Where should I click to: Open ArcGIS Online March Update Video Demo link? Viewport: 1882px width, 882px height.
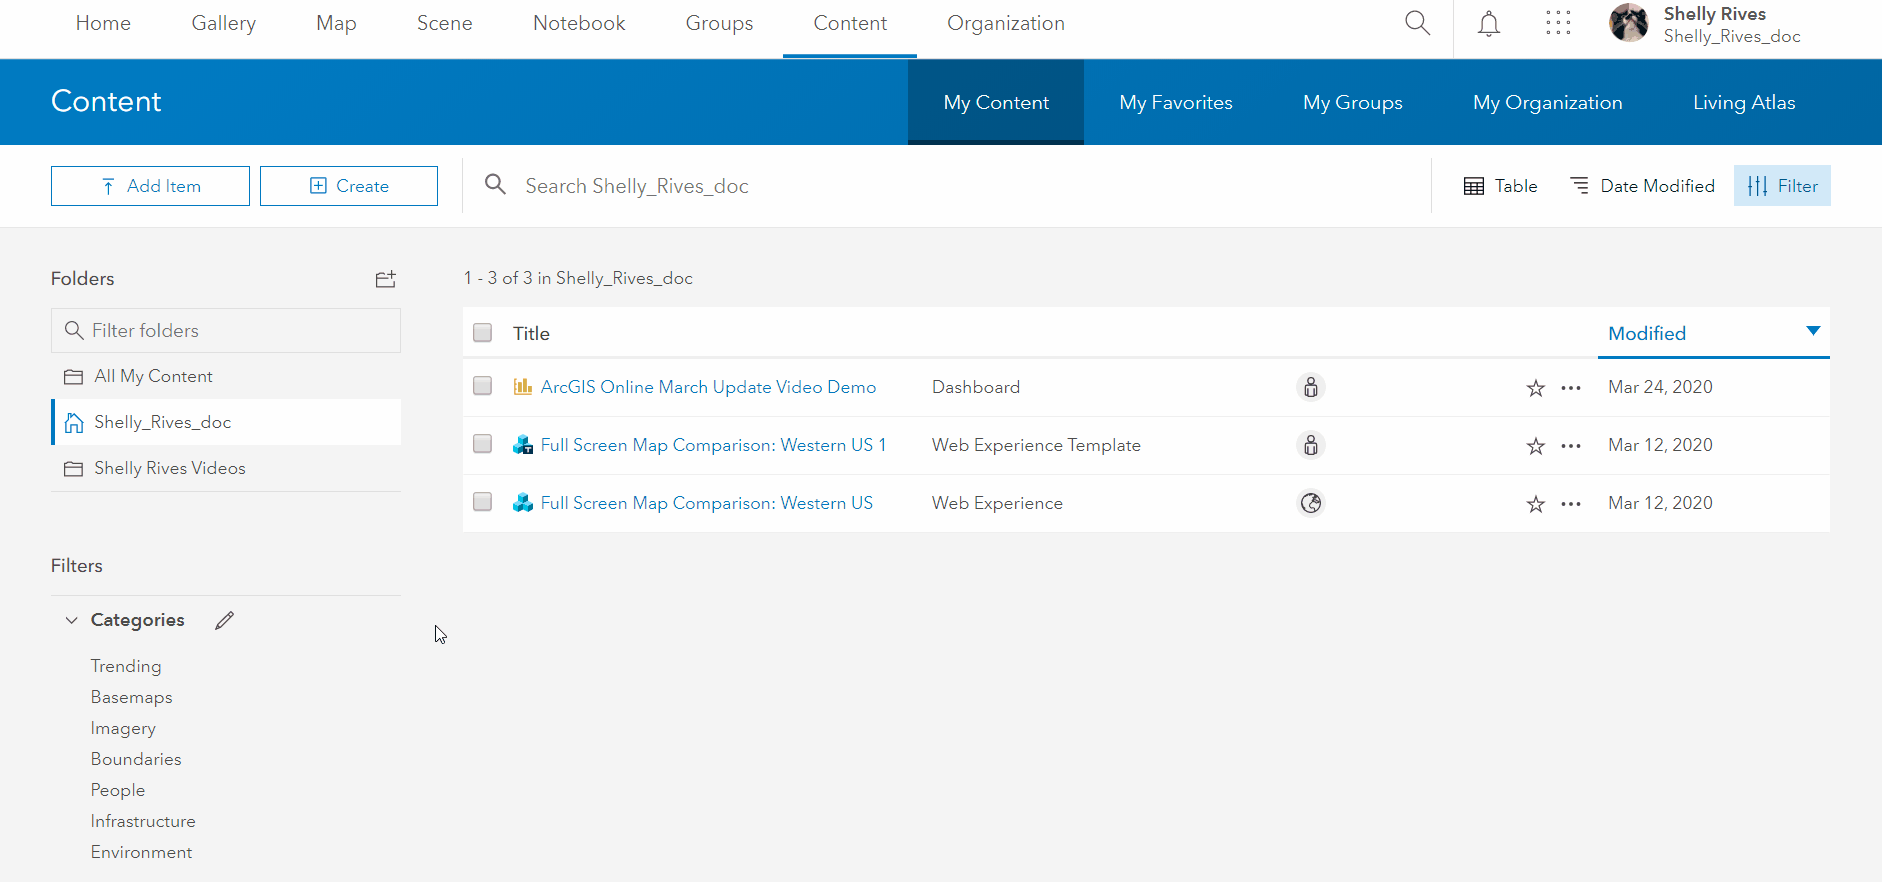[x=708, y=387]
